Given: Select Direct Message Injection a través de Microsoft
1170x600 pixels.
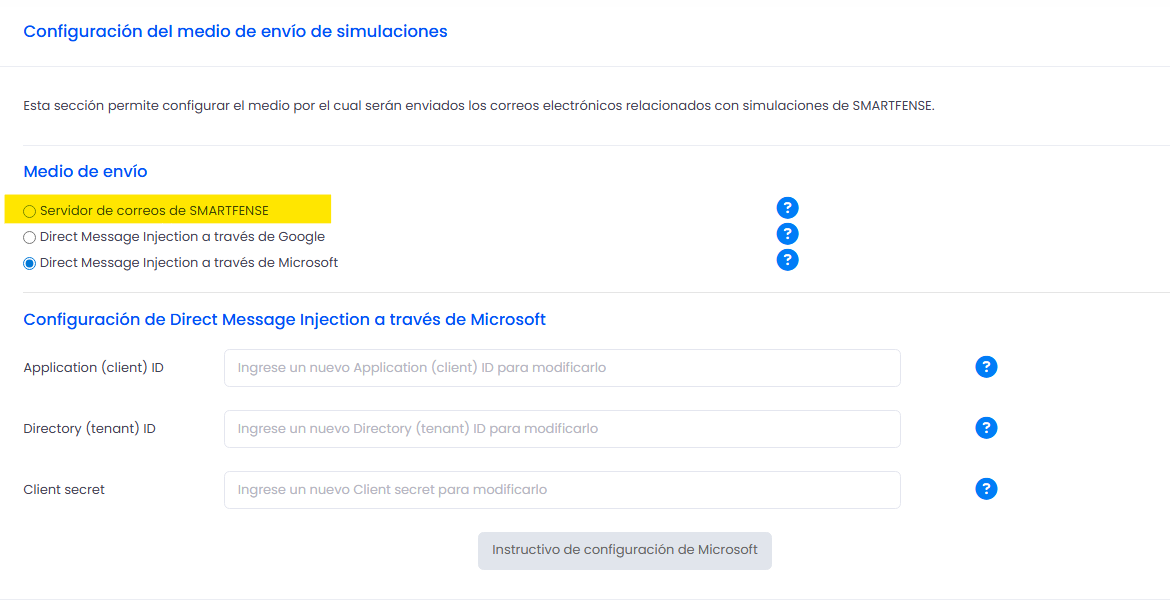Looking at the screenshot, I should (30, 263).
